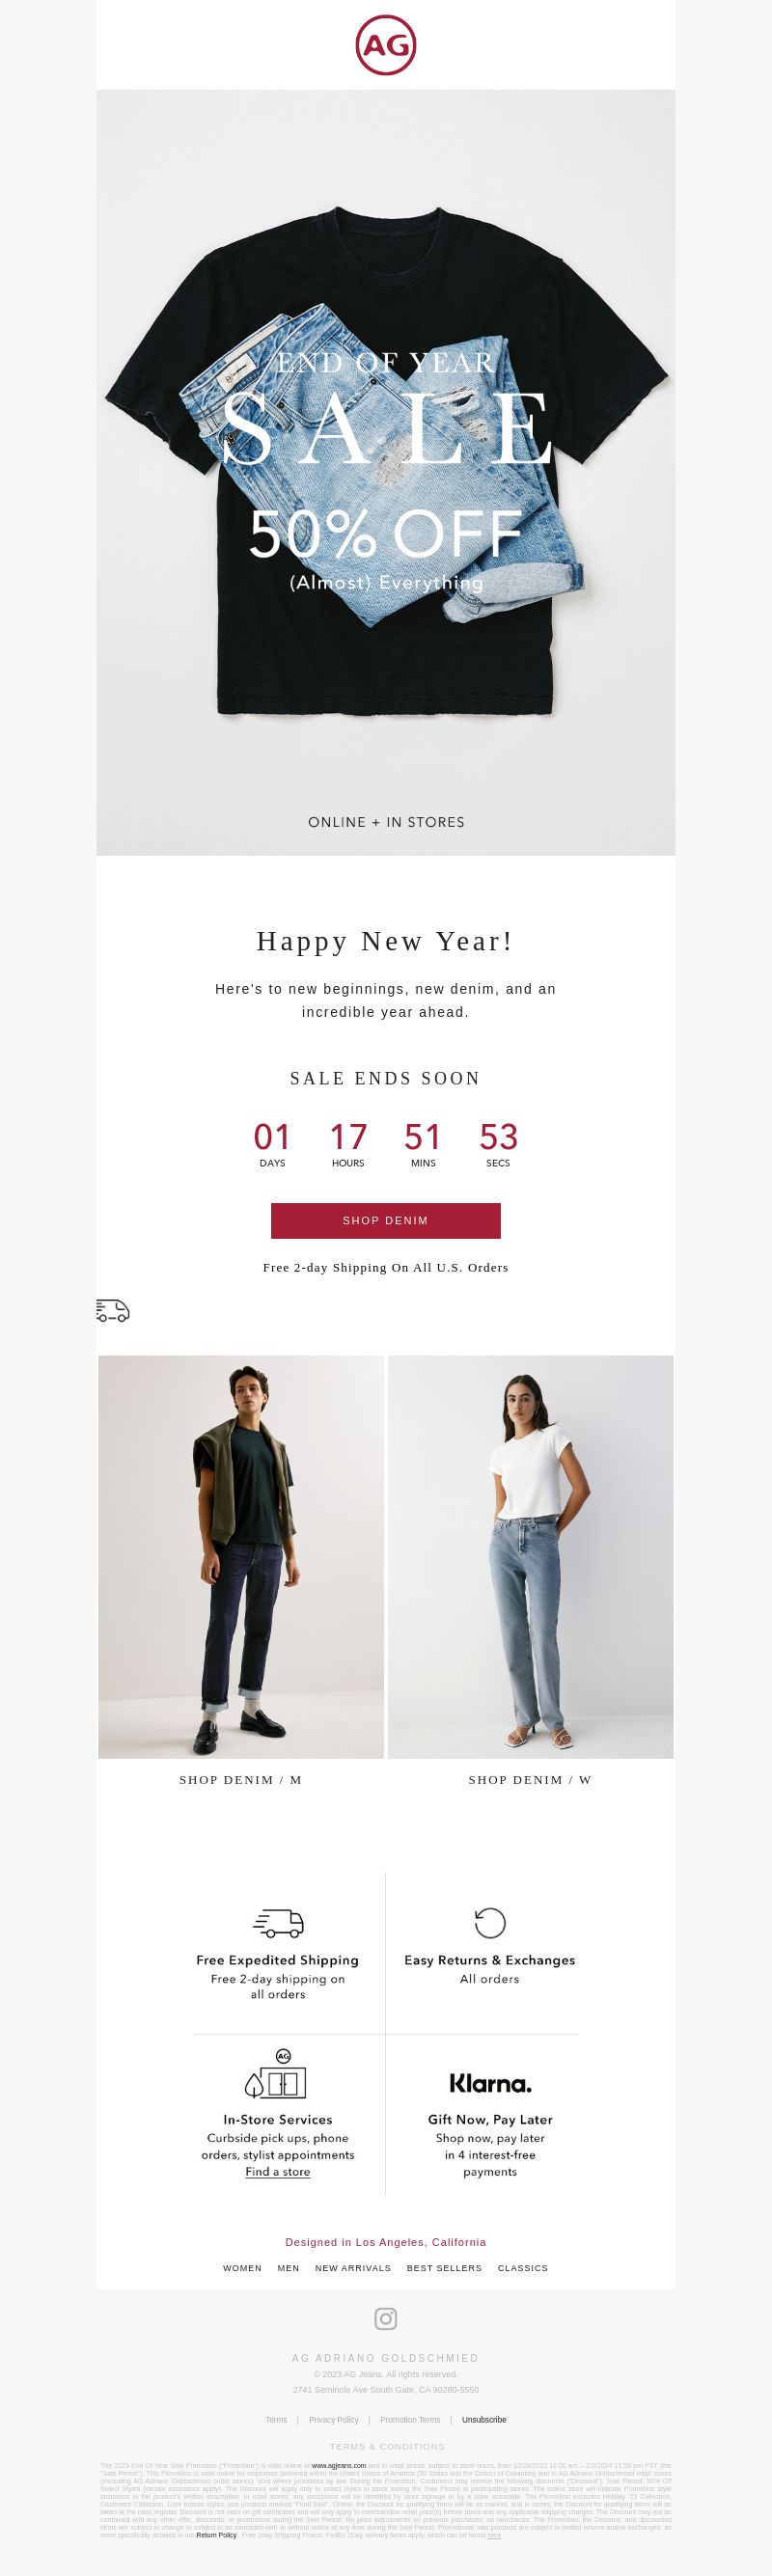772x2576 pixels.
Task: Click the AG logo at top
Action: click(386, 45)
